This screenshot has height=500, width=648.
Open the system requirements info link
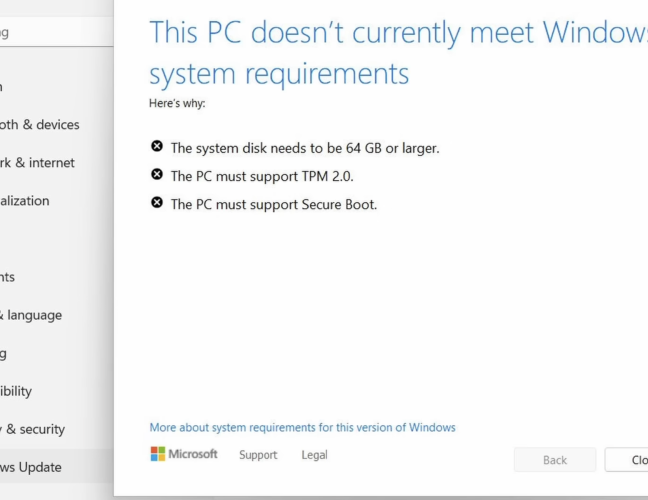(302, 427)
